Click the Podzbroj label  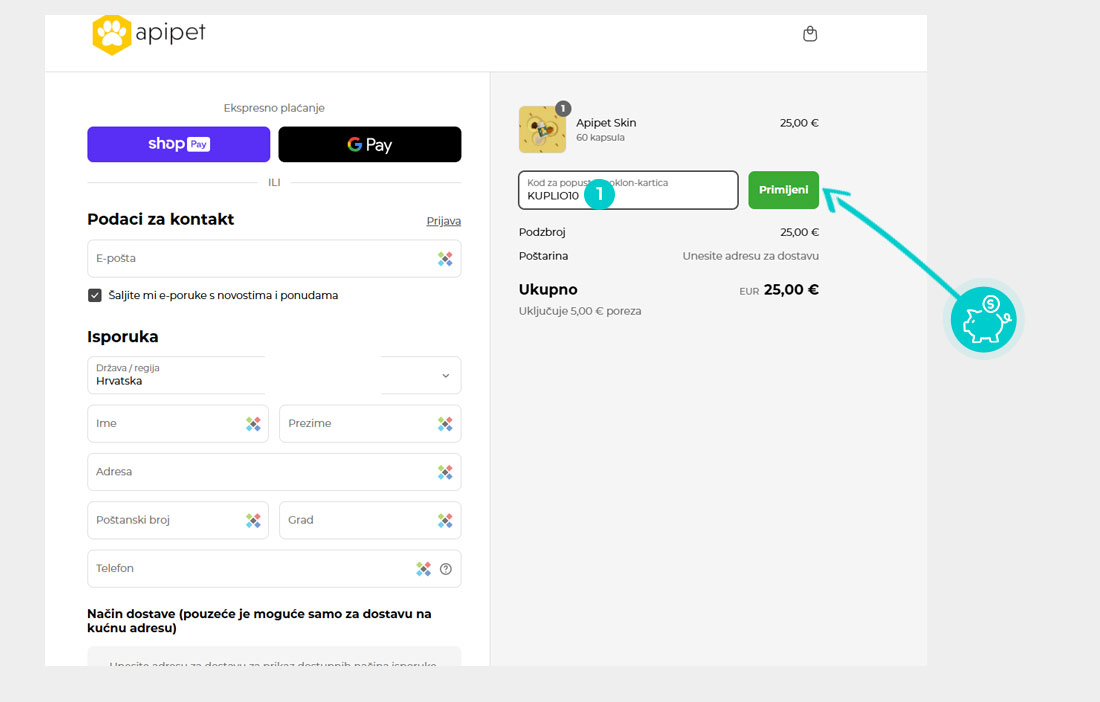coord(542,232)
